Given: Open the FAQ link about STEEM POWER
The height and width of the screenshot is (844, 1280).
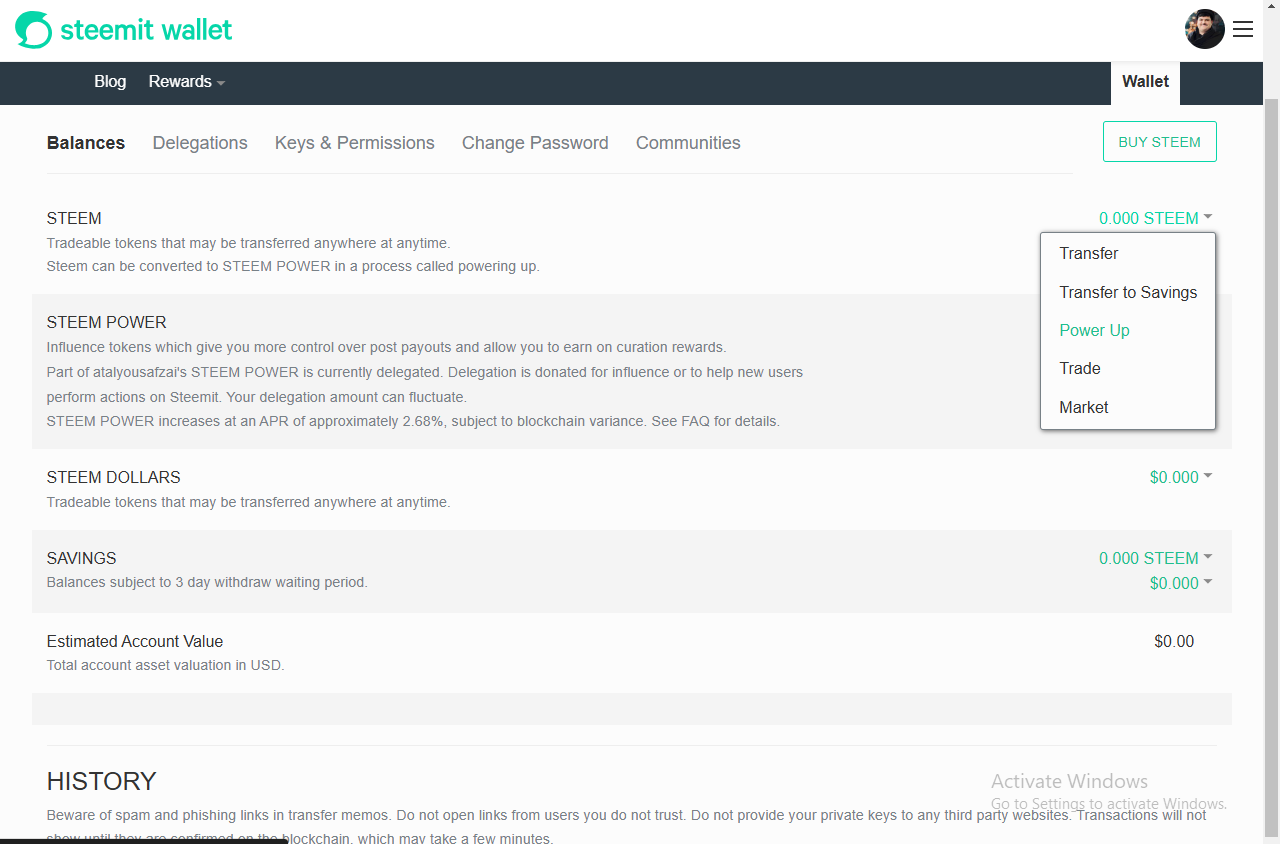Looking at the screenshot, I should [x=695, y=421].
